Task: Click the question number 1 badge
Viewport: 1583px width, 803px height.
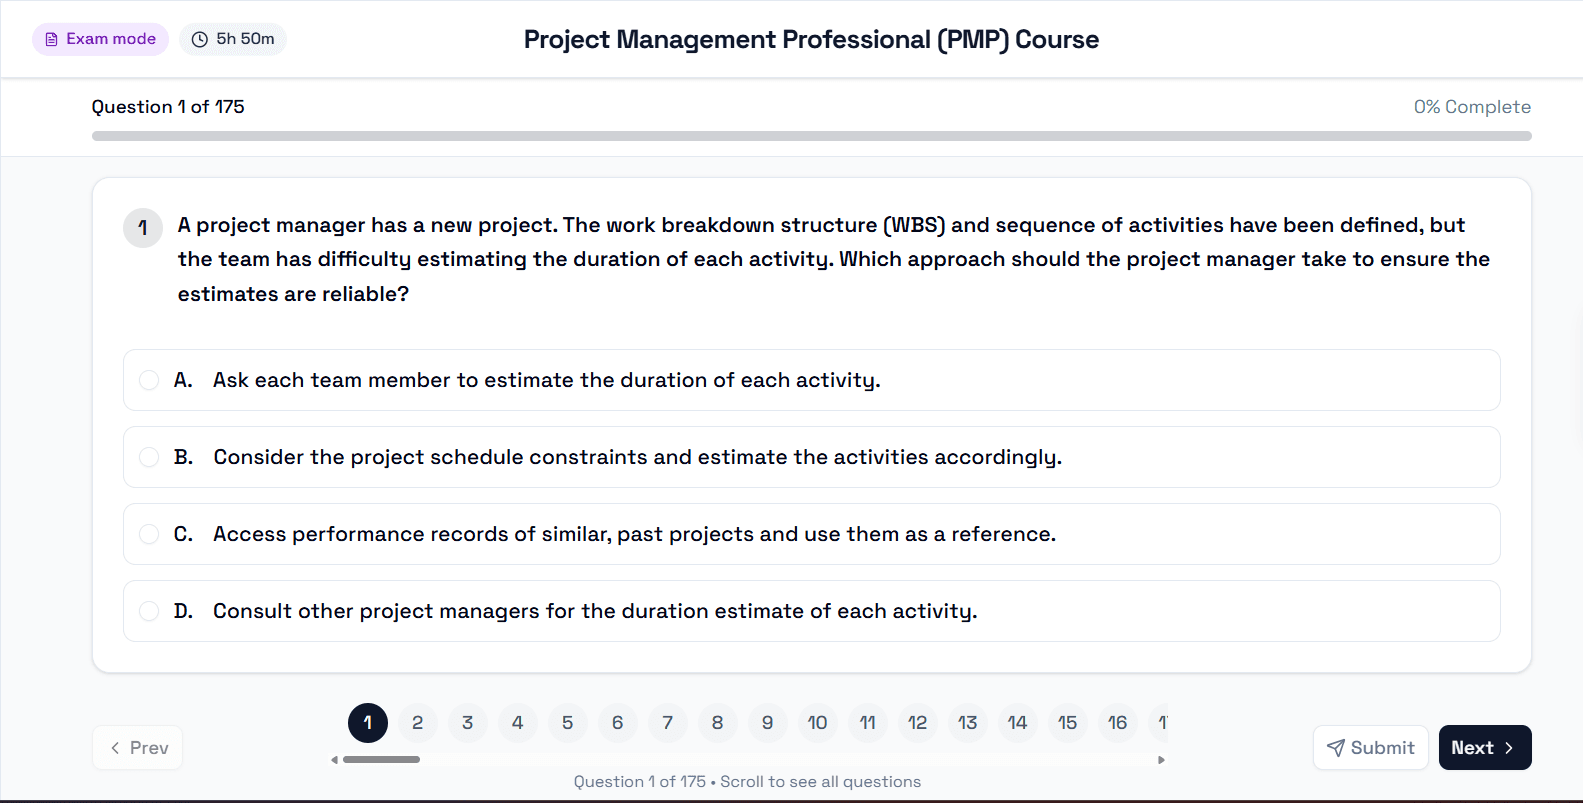Action: pyautogui.click(x=143, y=228)
